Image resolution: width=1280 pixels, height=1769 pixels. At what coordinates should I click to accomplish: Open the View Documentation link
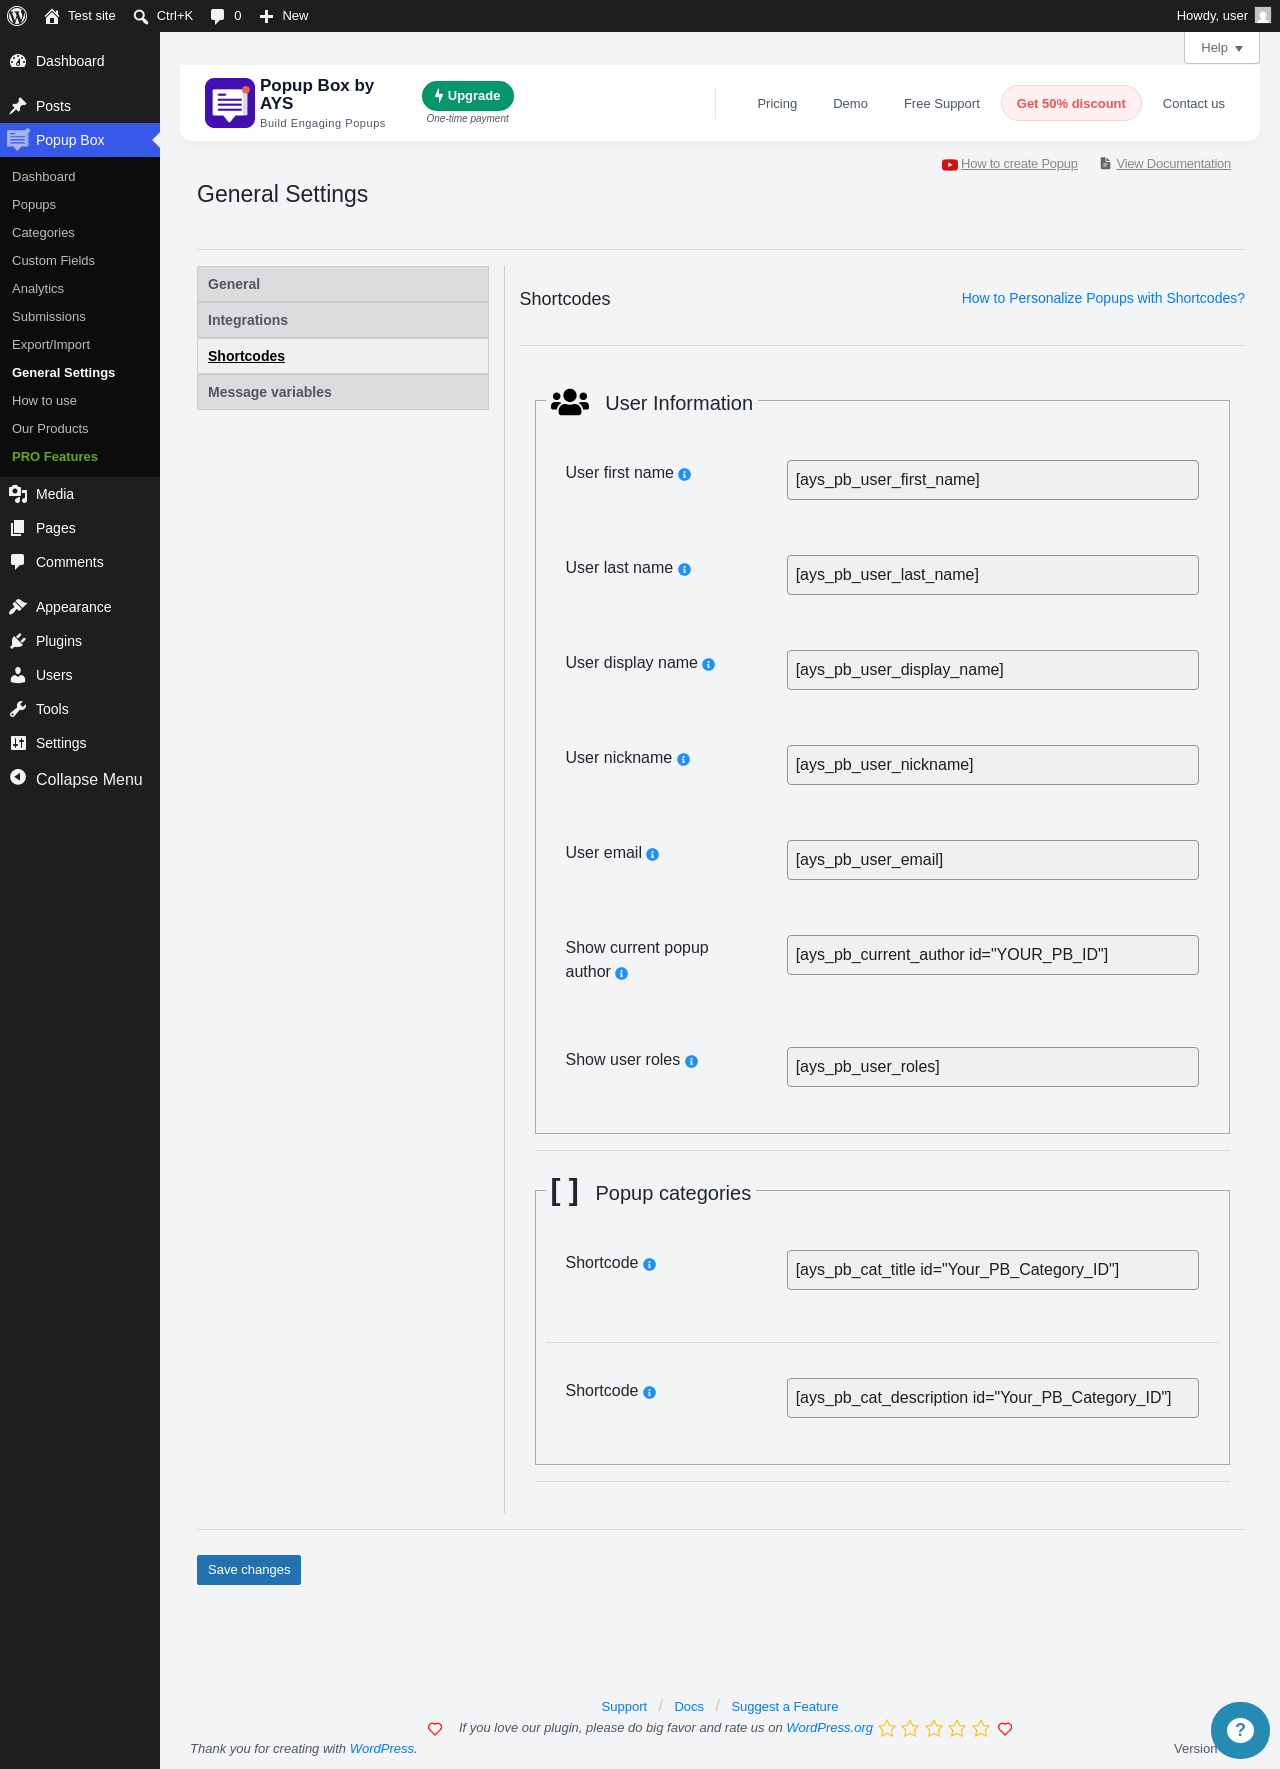tap(1166, 164)
